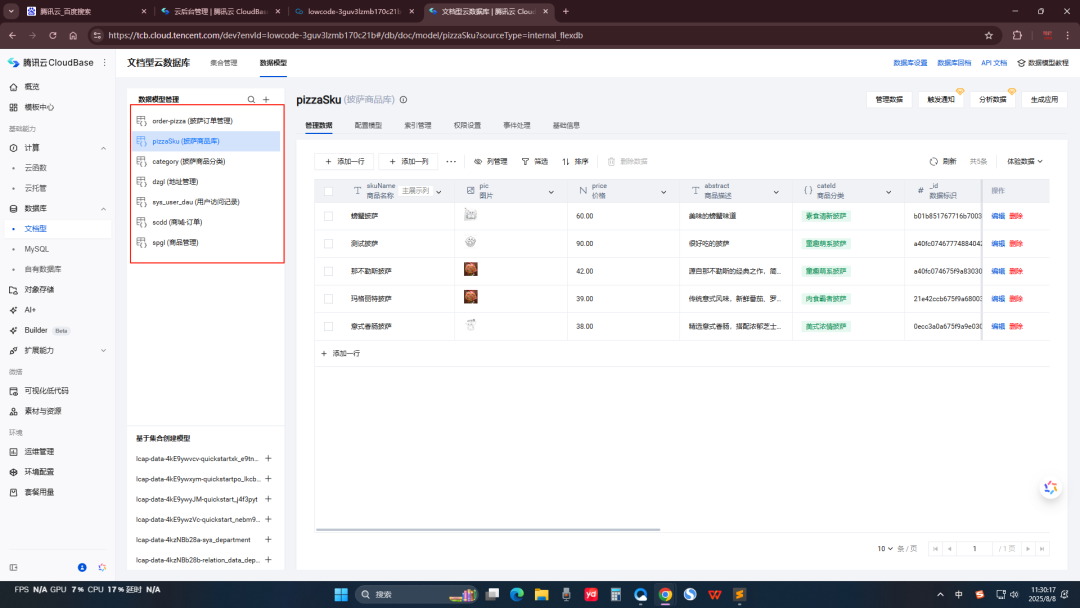Click 刷新 refresh in table toolbar
The image size is (1080, 608).
[943, 162]
